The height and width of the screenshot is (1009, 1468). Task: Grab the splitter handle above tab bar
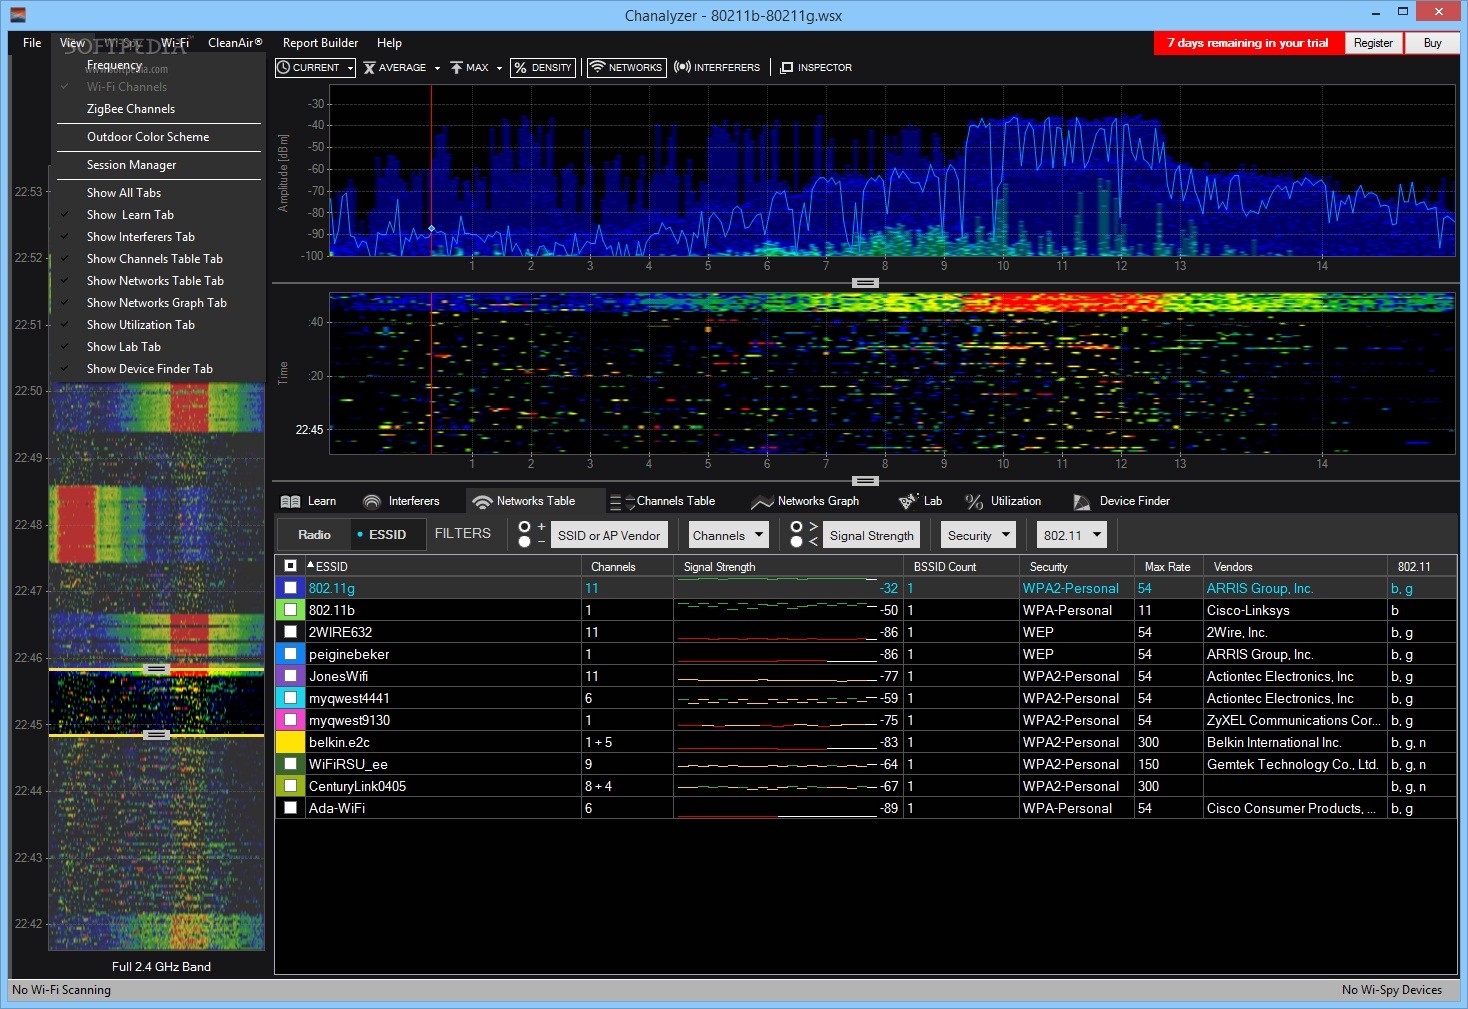(865, 481)
